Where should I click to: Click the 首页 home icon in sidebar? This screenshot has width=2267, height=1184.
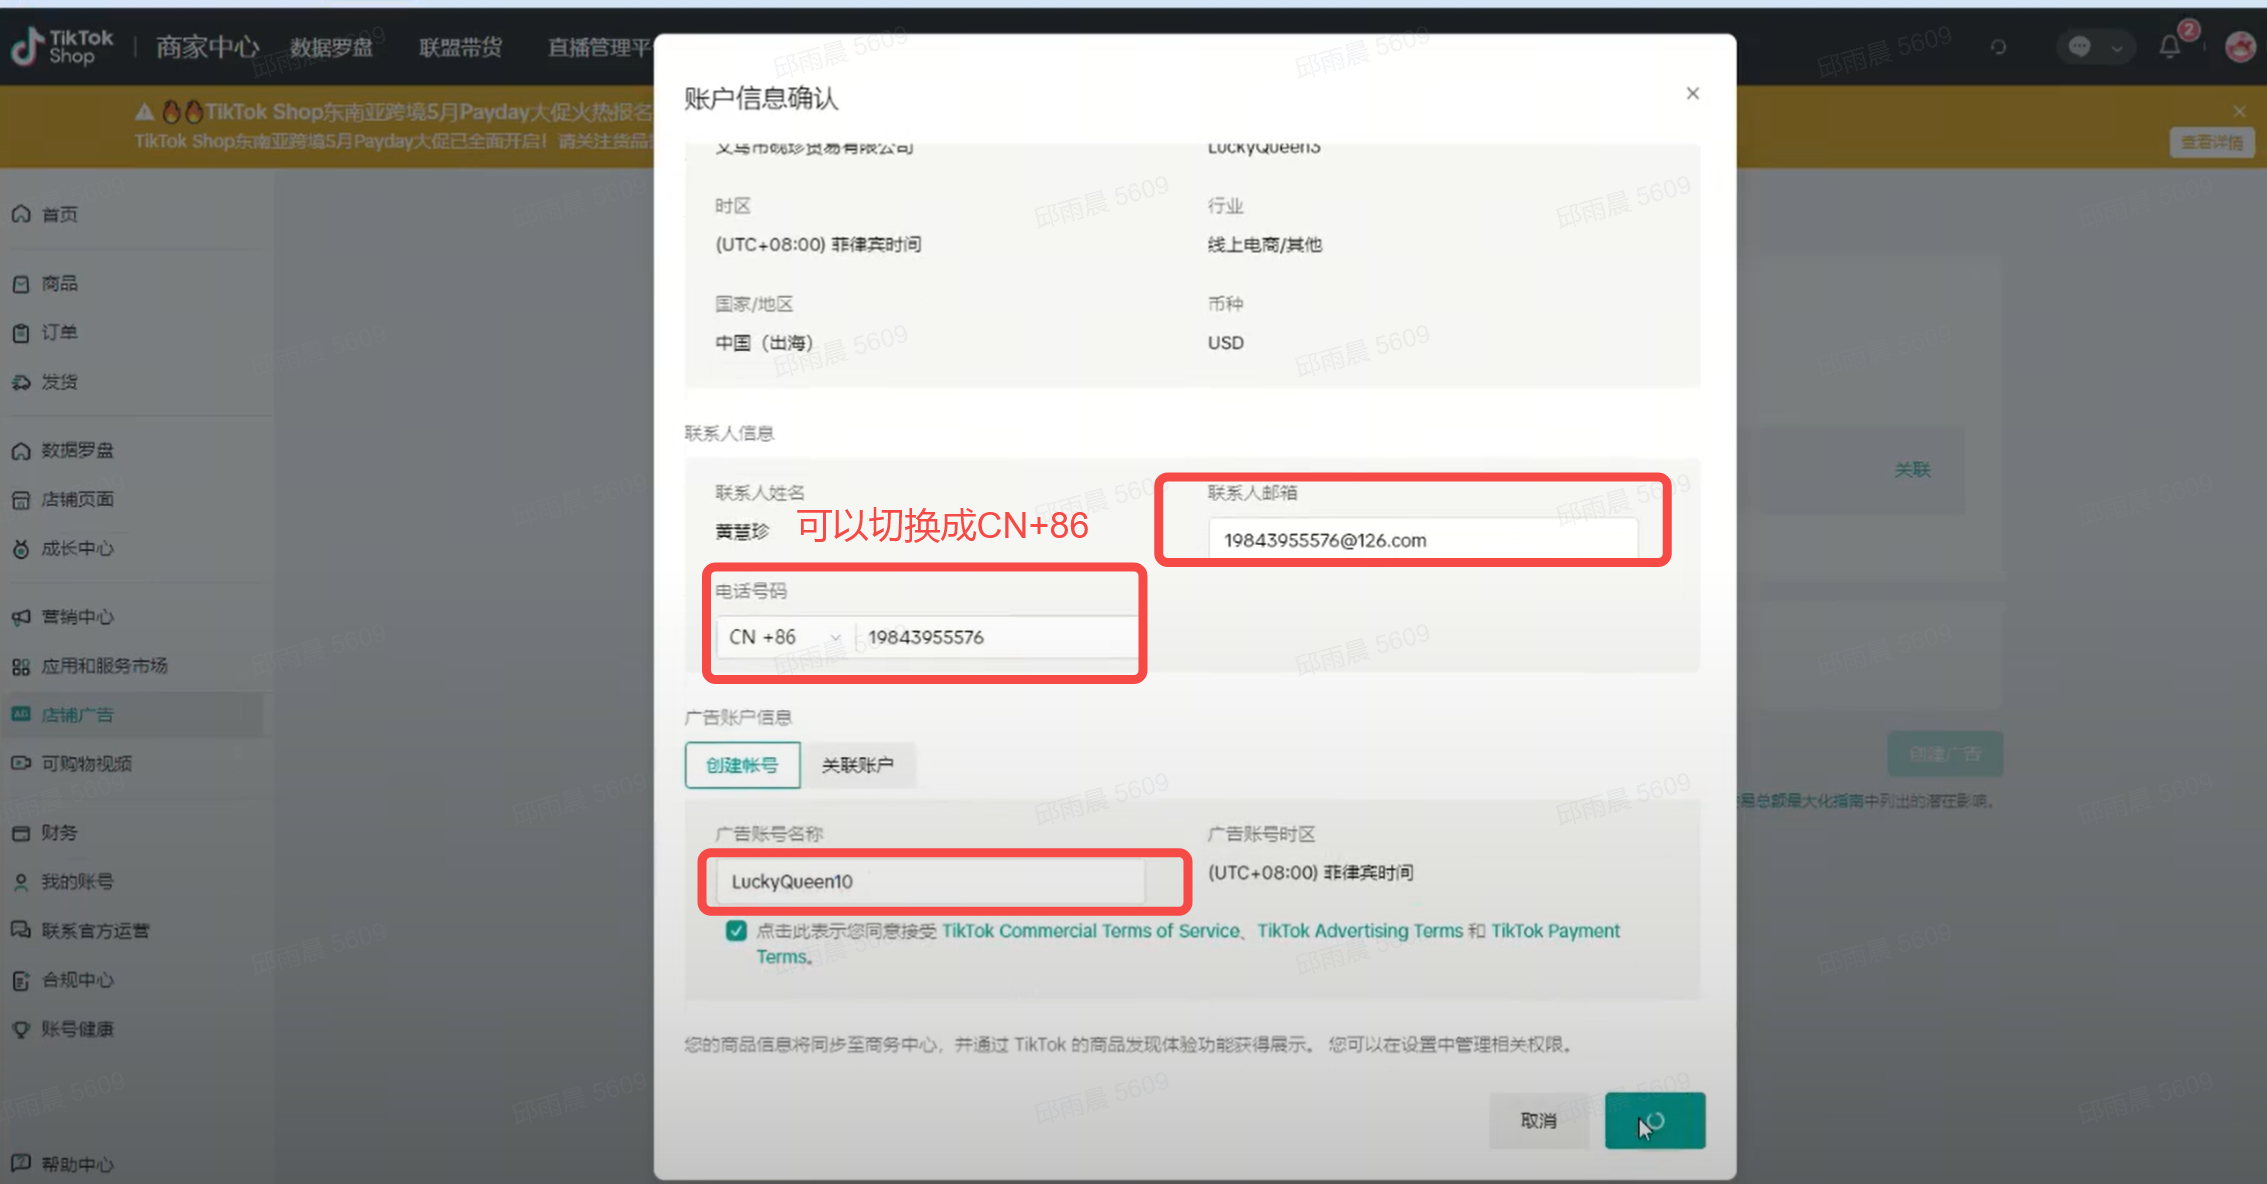point(21,214)
